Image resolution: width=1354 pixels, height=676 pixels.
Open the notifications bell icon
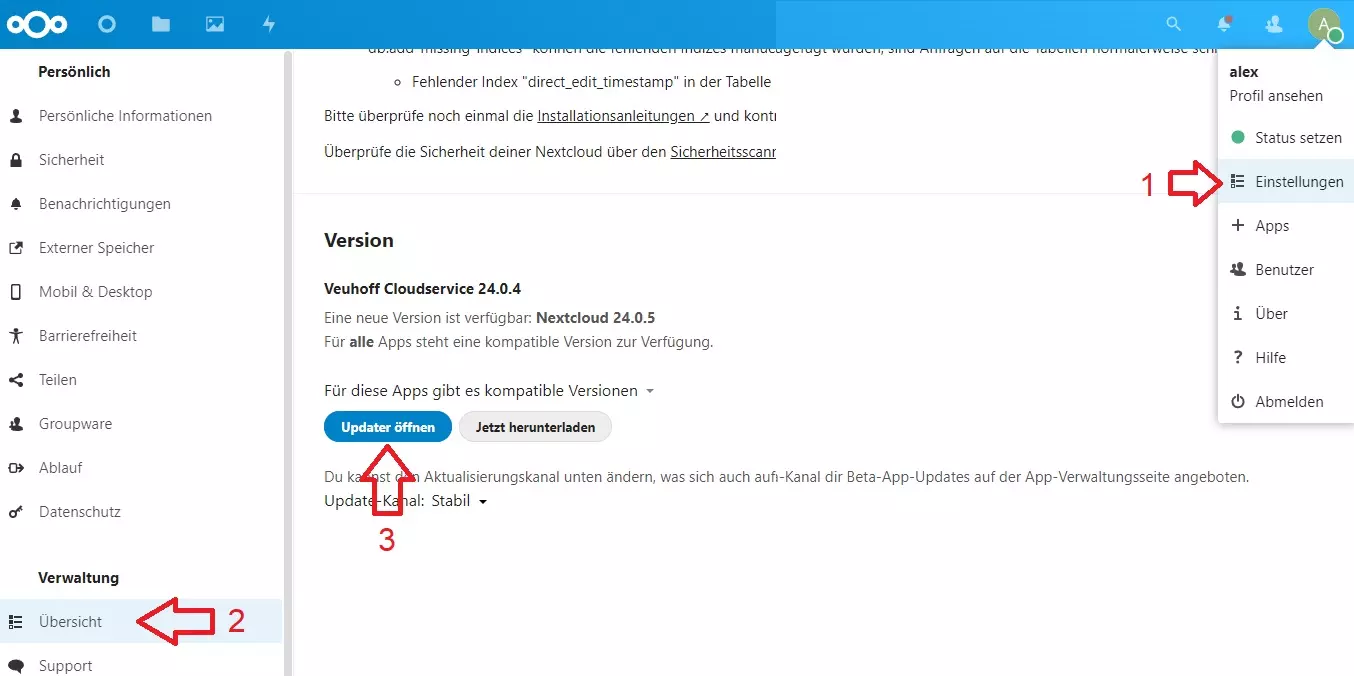tap(1224, 24)
